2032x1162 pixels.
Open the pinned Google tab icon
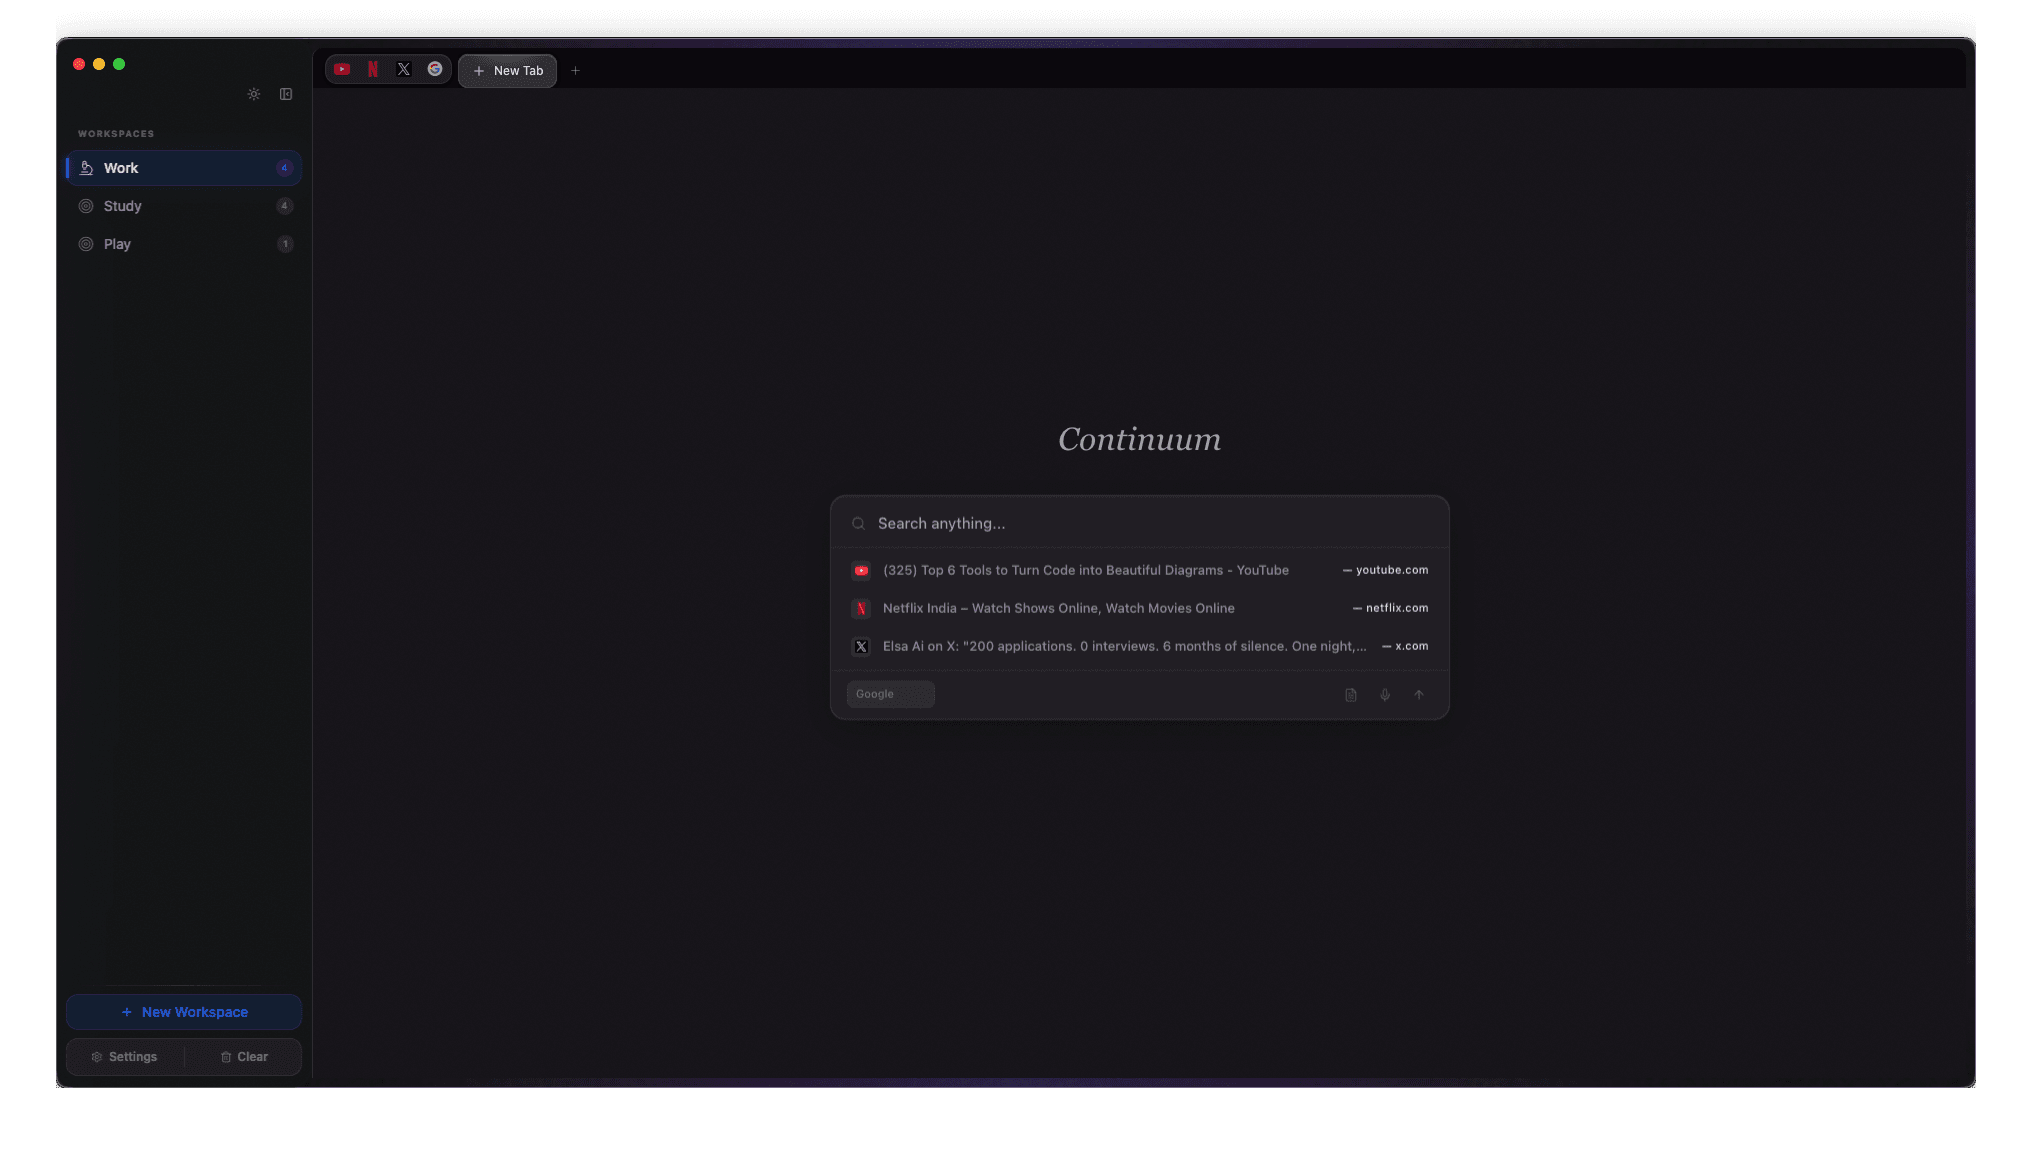coord(435,69)
